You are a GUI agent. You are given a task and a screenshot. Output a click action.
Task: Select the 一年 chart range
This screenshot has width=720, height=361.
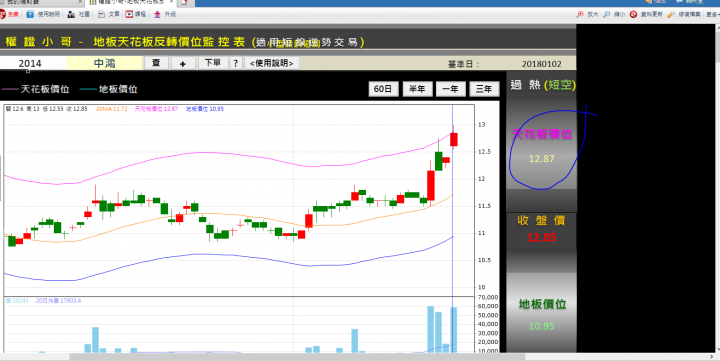450,89
